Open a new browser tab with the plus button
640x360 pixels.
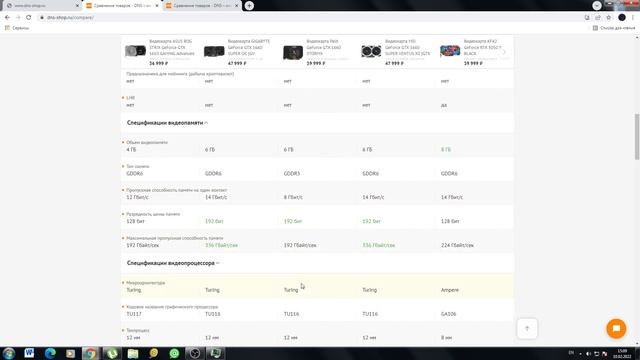click(x=249, y=6)
